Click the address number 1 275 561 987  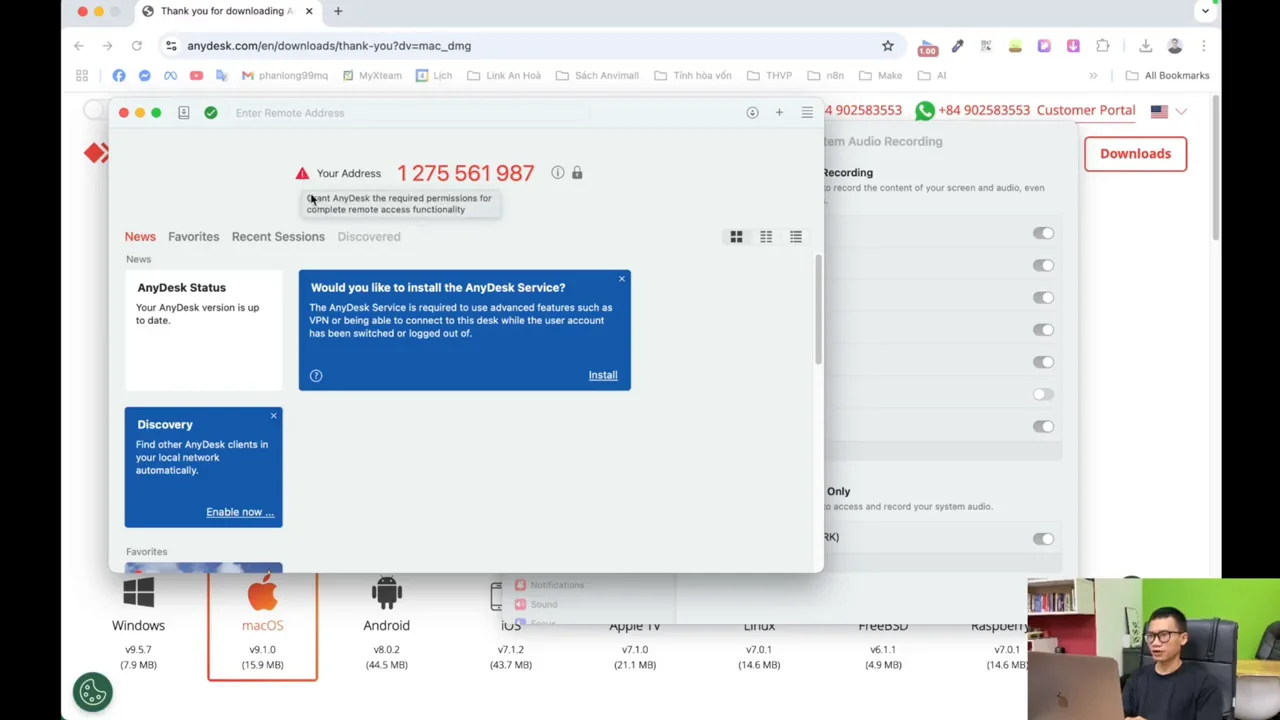coord(465,173)
